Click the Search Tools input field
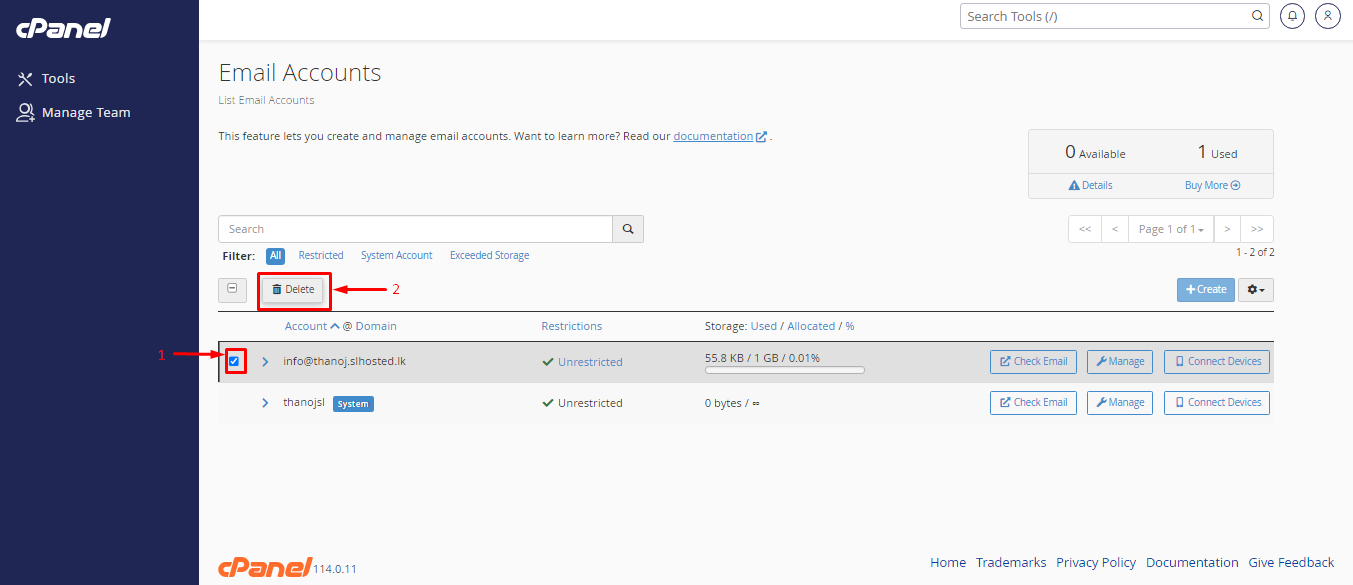The height and width of the screenshot is (585, 1353). click(1105, 16)
